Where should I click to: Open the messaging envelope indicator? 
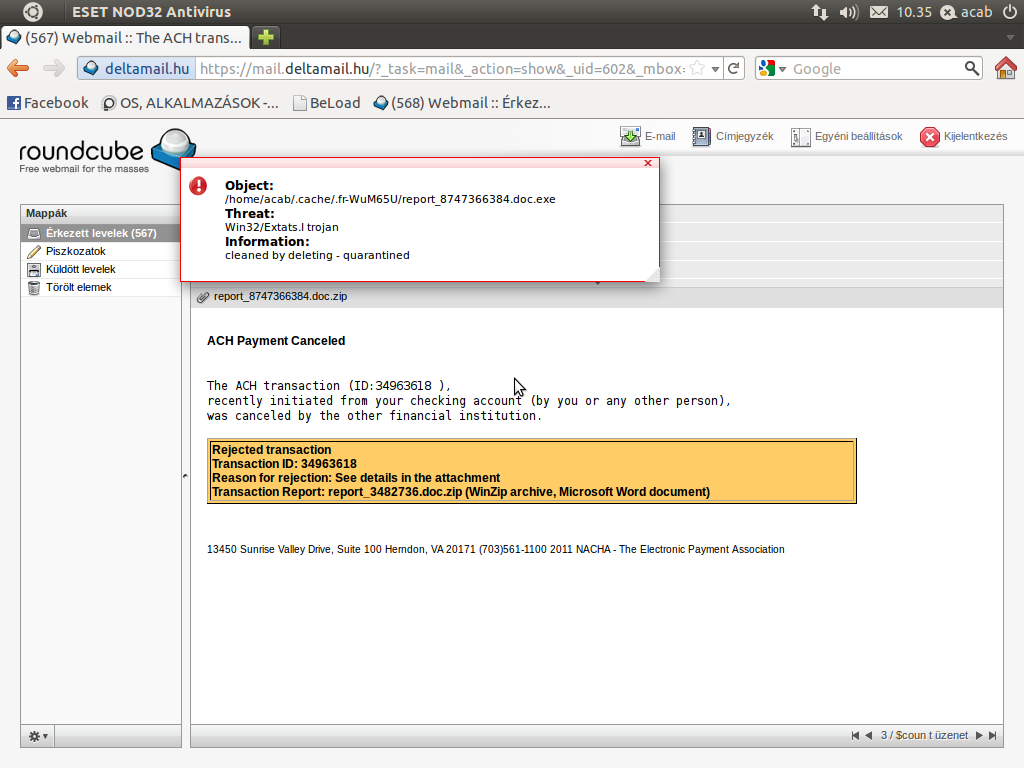(x=879, y=12)
